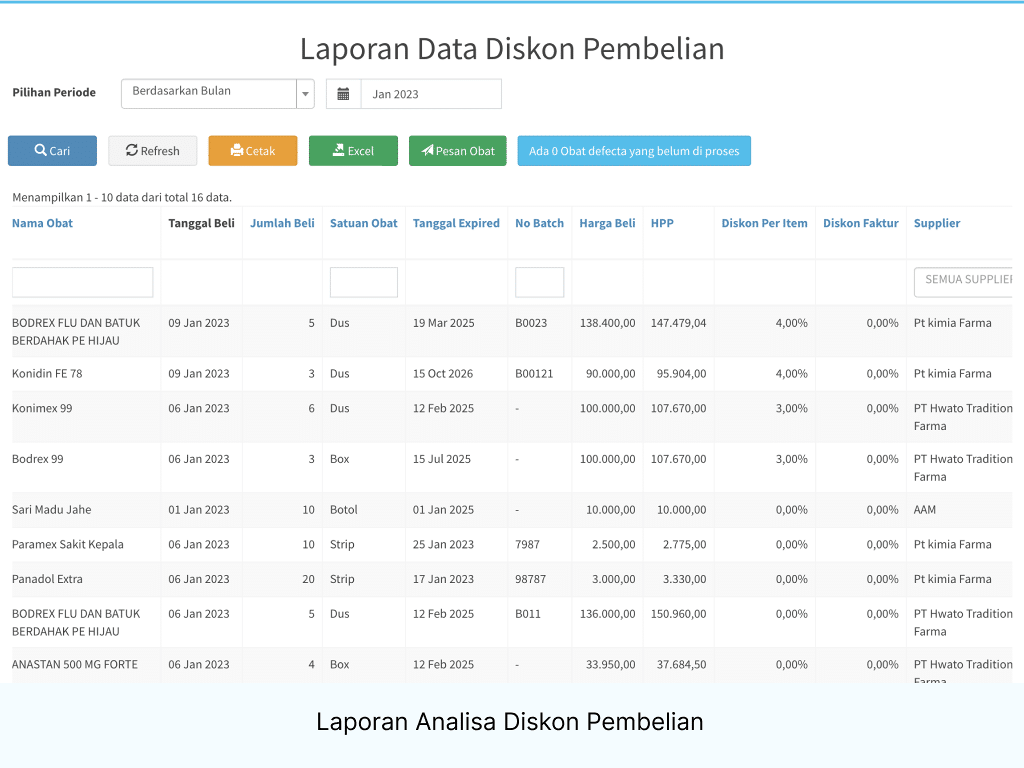Click batch number B0023

pos(531,323)
